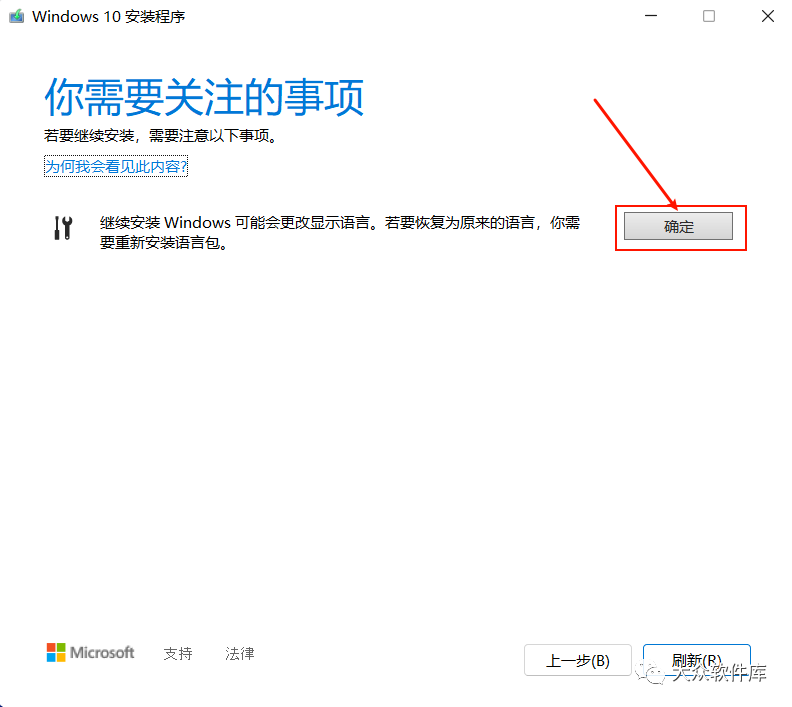
Task: Minimize the Windows 10 安装程序 window
Action: coord(651,16)
